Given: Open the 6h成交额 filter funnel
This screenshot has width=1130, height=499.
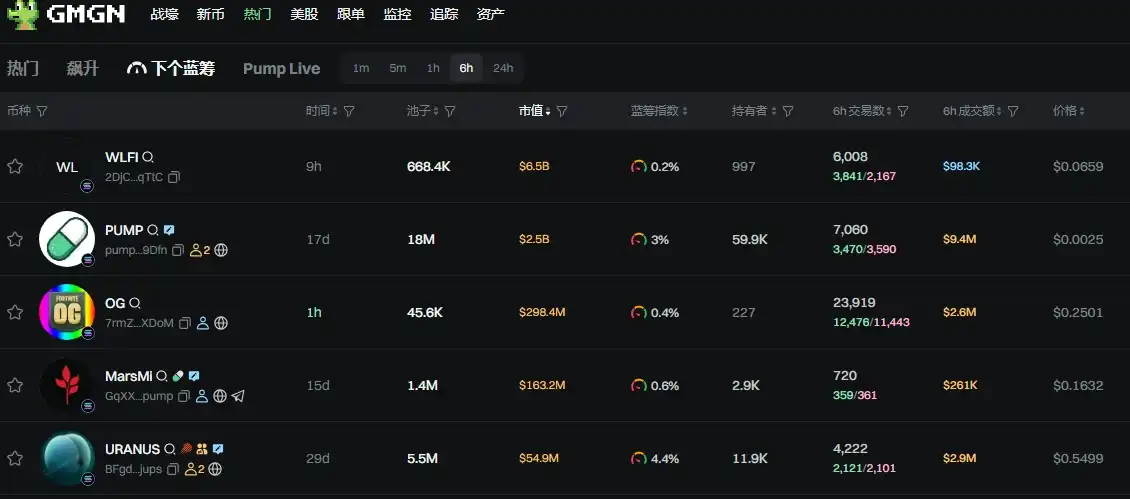Looking at the screenshot, I should point(1013,111).
